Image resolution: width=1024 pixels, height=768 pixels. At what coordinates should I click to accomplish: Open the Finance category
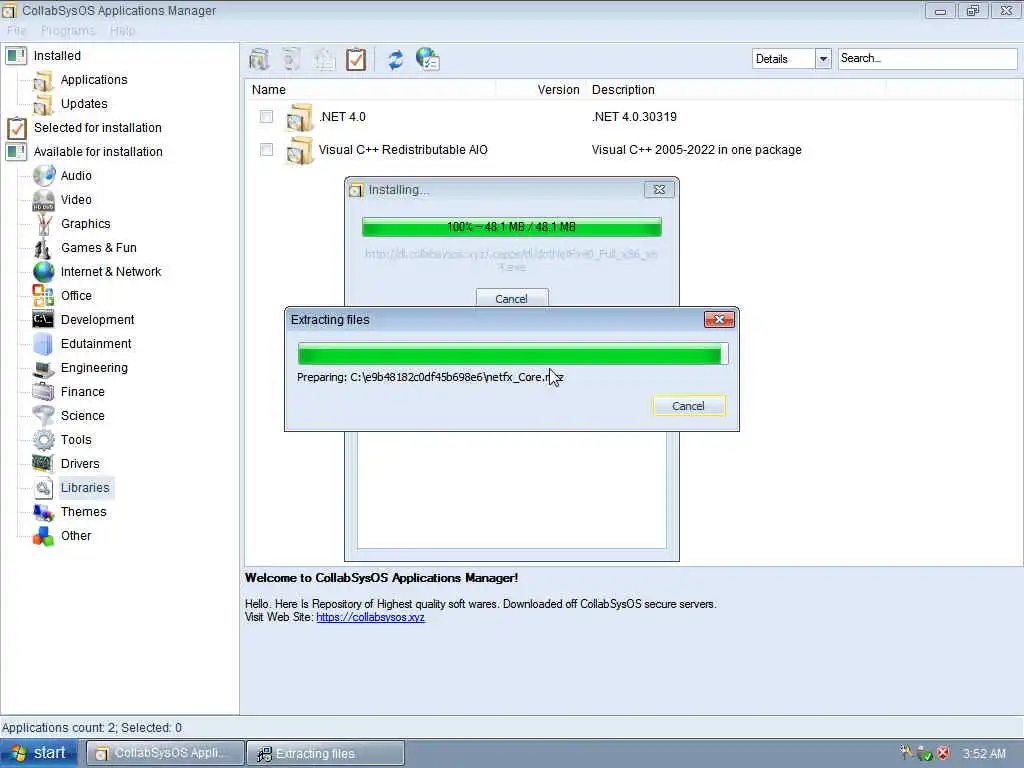tap(82, 392)
